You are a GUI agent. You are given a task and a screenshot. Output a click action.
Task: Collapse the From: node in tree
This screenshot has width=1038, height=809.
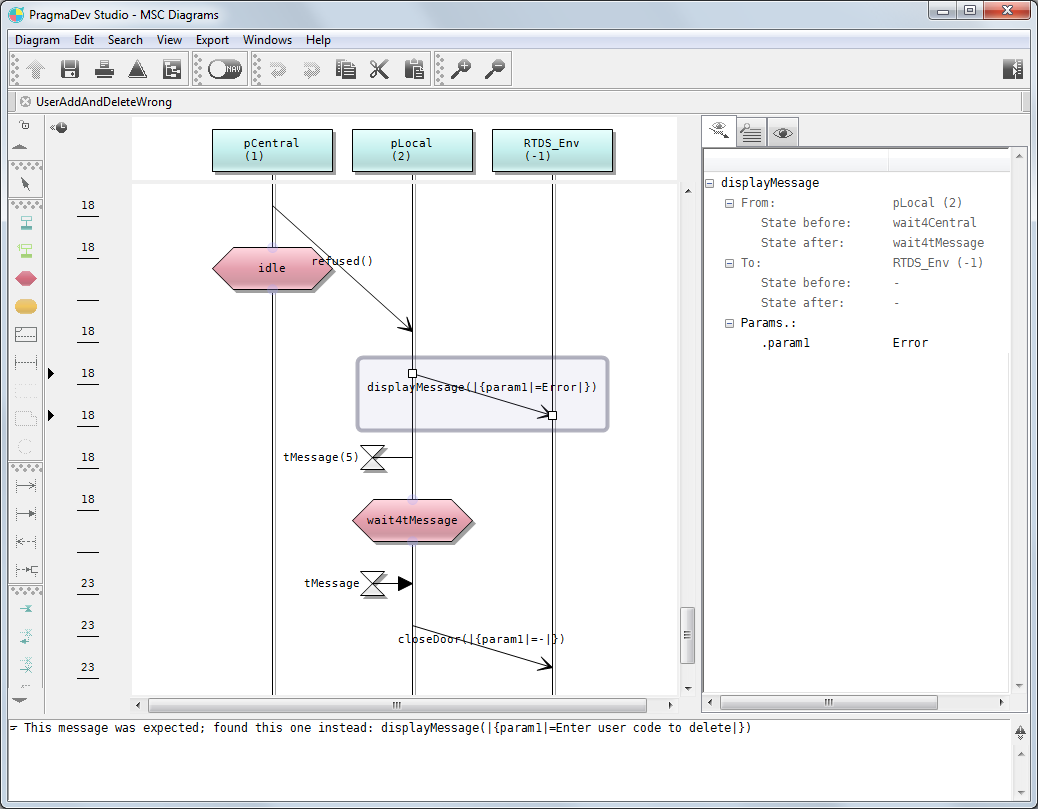tap(729, 203)
